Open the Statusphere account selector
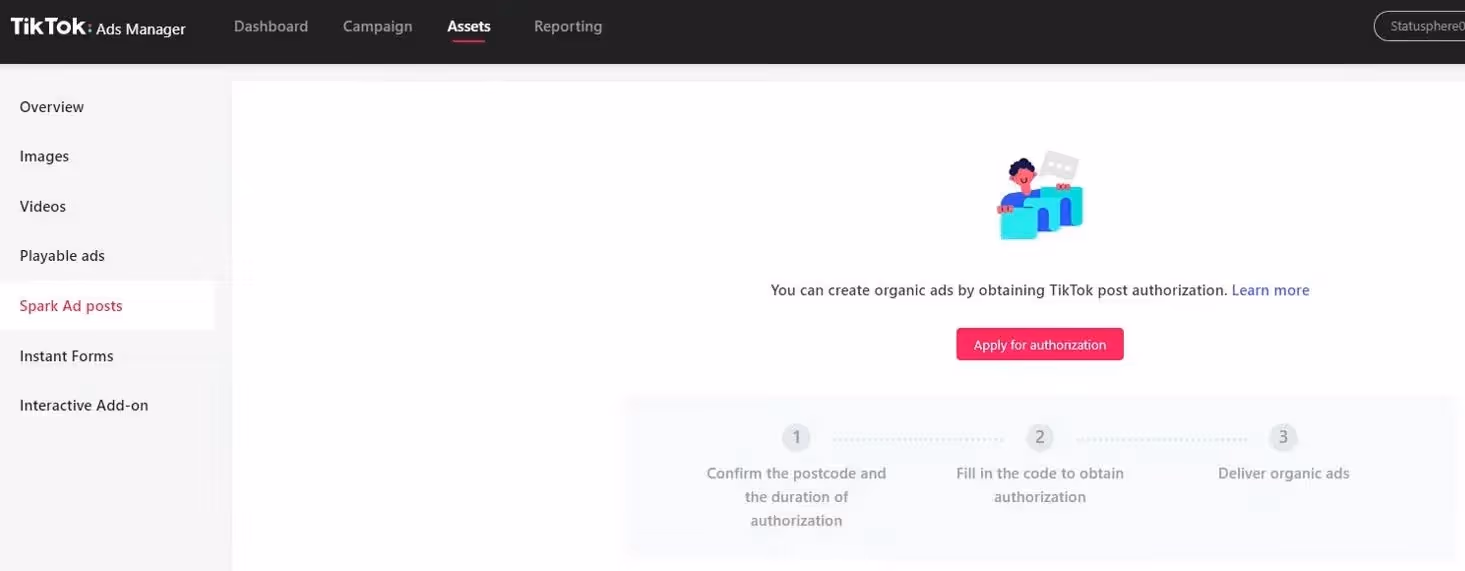This screenshot has height=571, width=1465. pos(1419,27)
